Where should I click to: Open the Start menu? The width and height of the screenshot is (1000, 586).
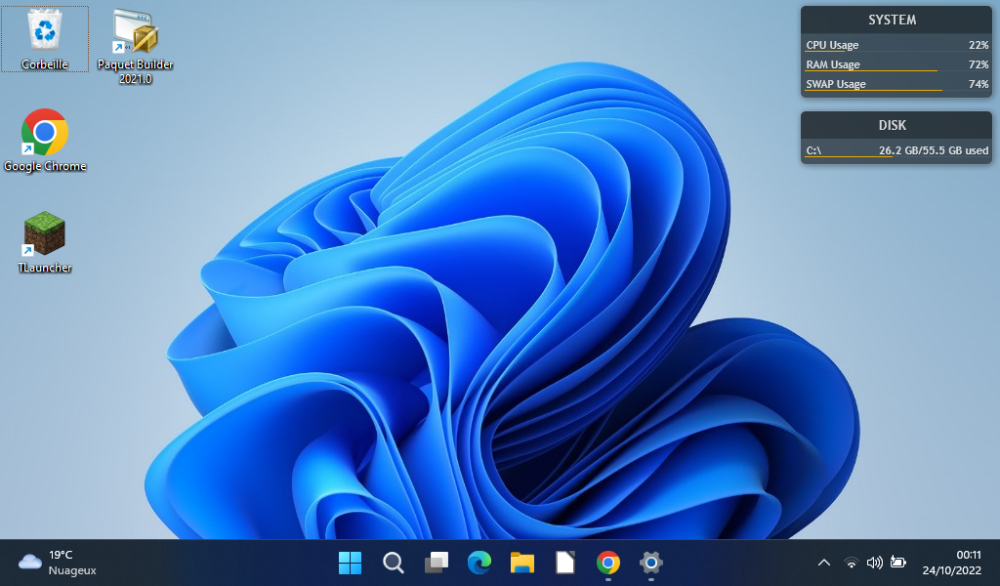(x=350, y=563)
